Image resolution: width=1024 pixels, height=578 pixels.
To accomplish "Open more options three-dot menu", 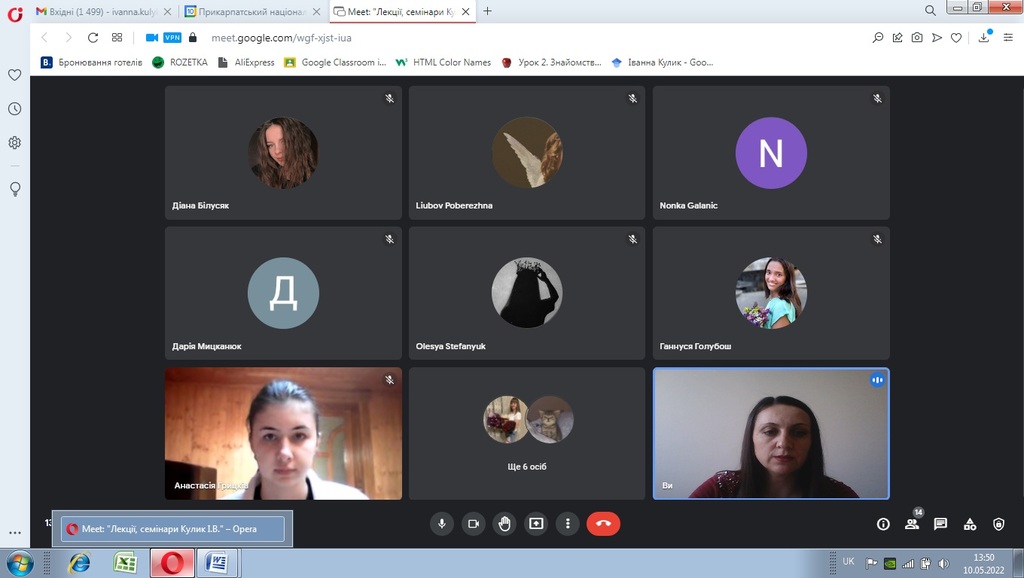I will [x=568, y=523].
